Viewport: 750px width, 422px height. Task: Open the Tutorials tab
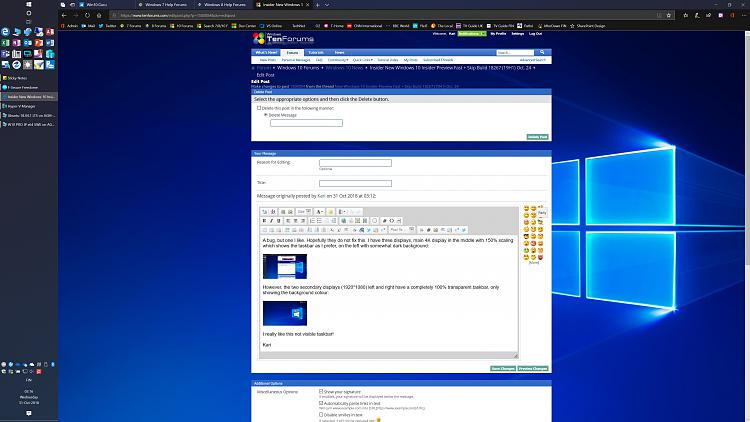point(316,53)
